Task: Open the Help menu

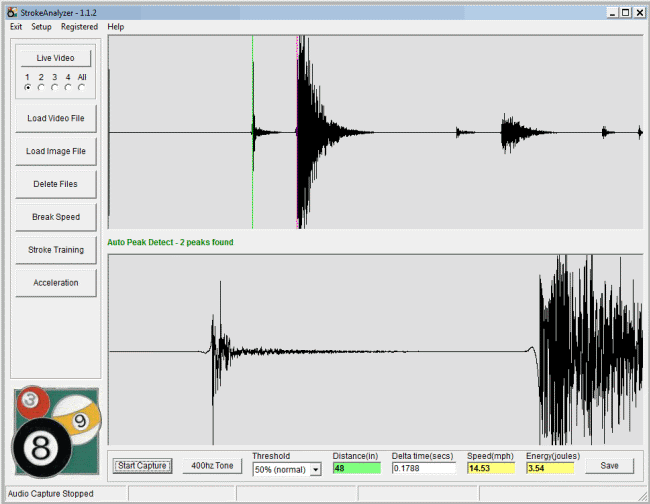Action: pos(116,27)
